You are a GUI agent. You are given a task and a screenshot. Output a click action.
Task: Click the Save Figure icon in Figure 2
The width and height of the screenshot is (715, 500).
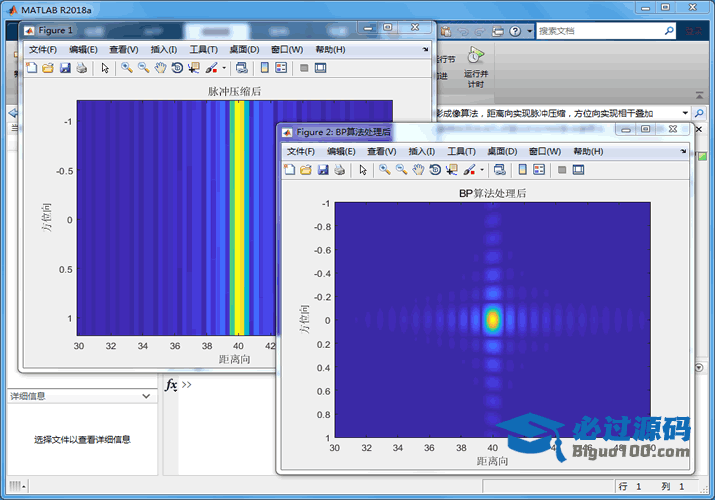click(x=323, y=170)
